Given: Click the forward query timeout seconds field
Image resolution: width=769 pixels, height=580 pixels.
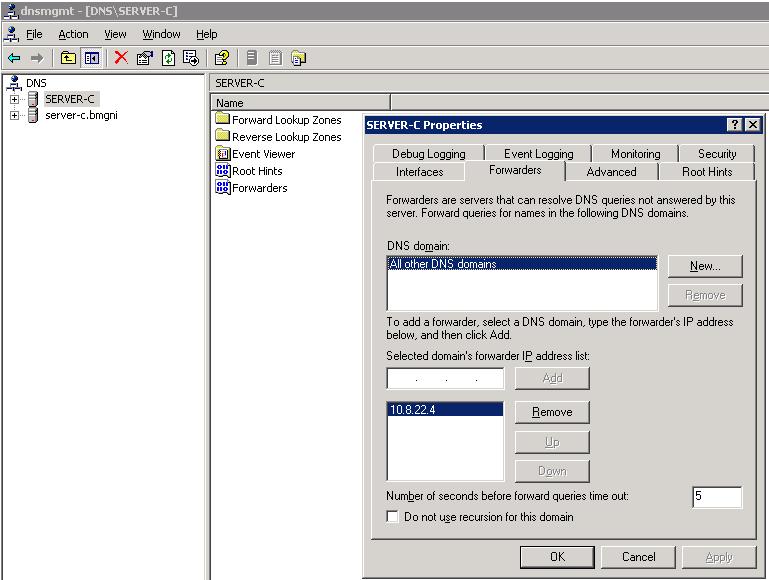Looking at the screenshot, I should click(x=717, y=497).
